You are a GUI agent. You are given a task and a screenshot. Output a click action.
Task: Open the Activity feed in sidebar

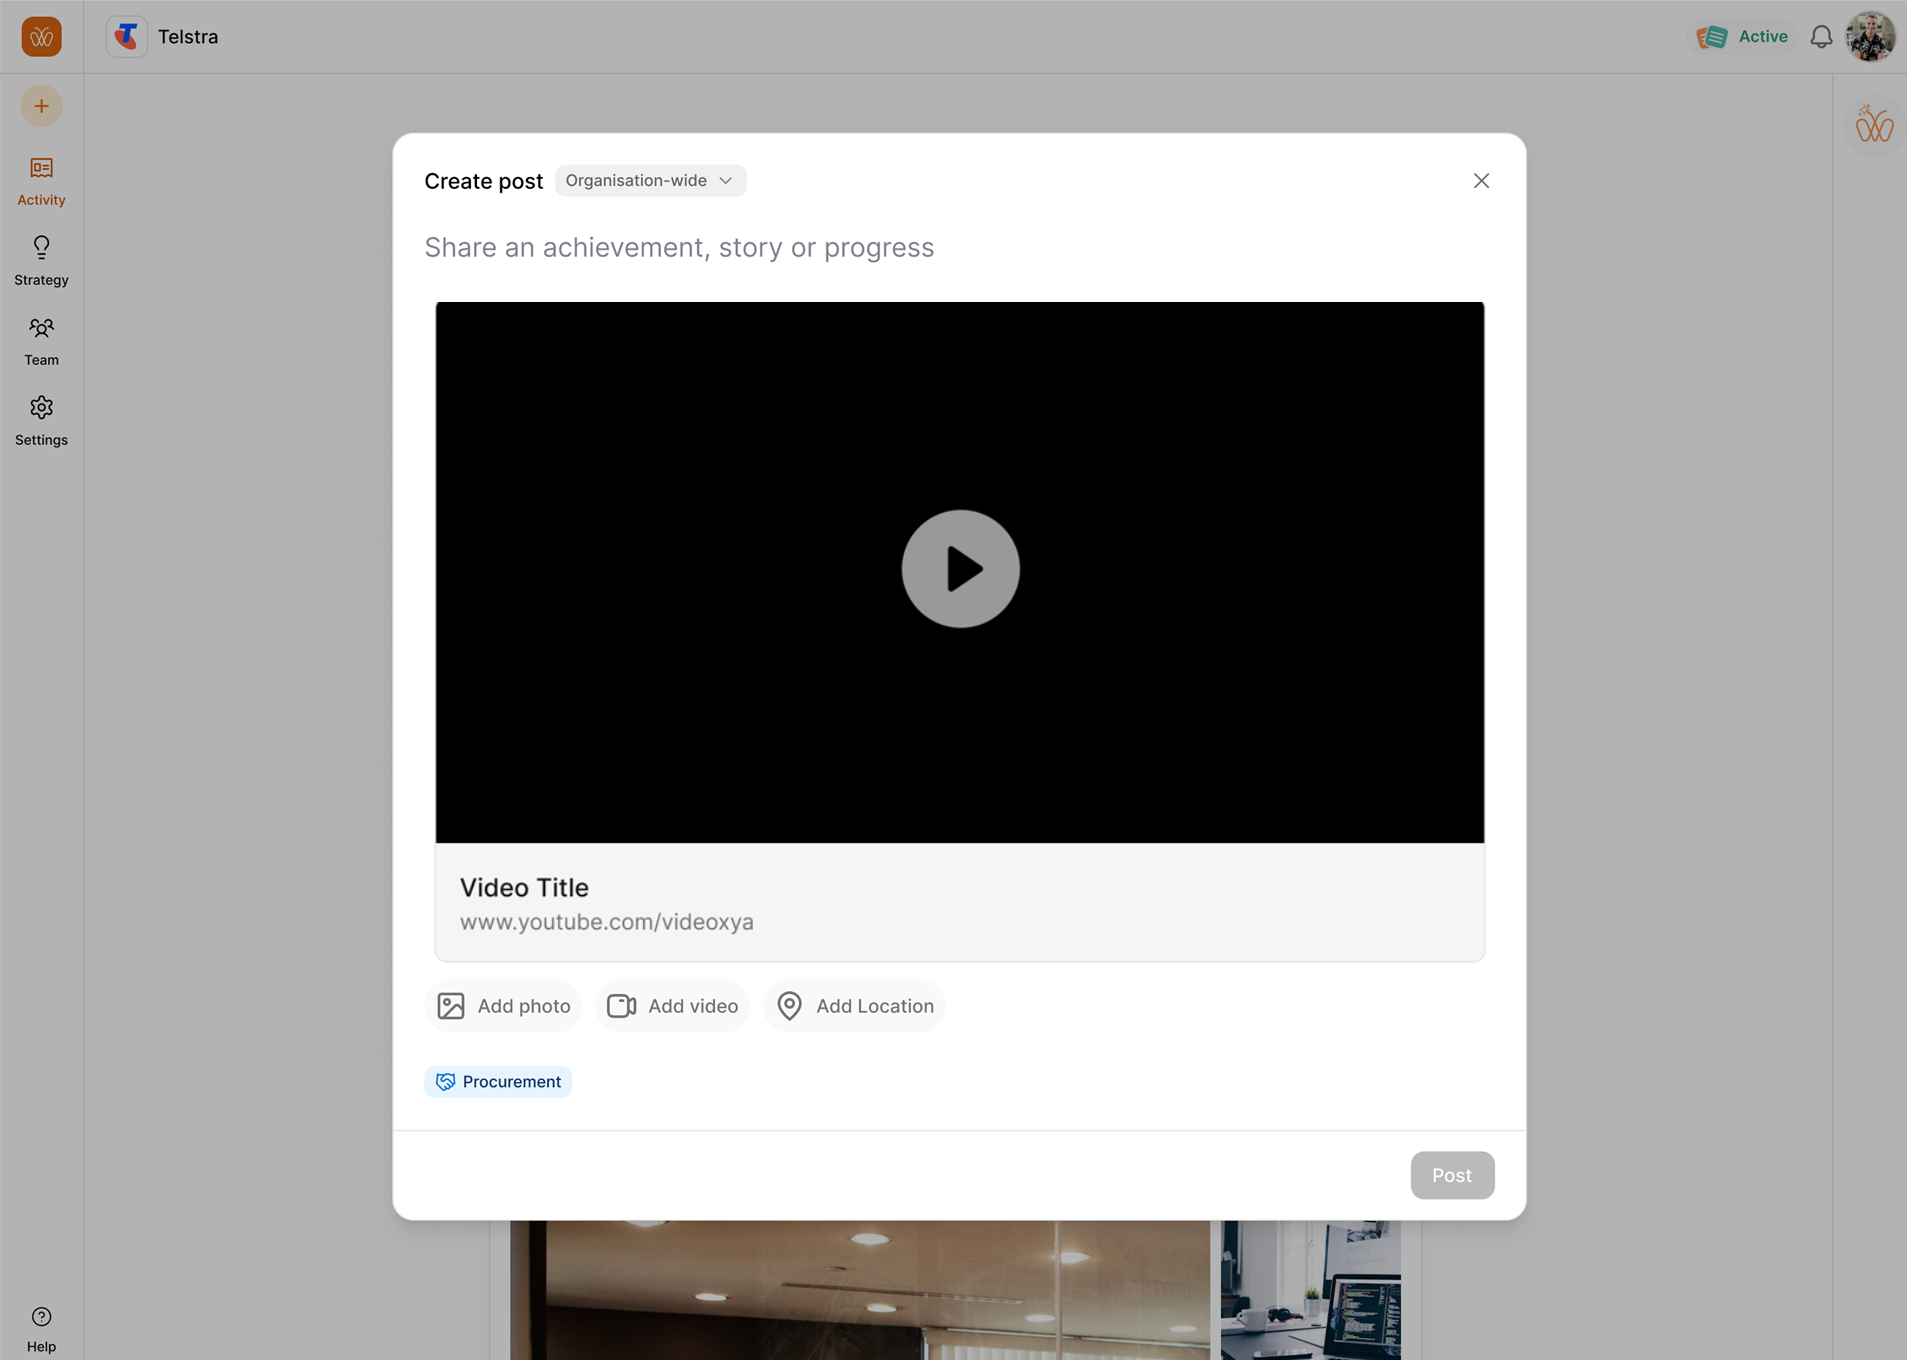point(41,180)
